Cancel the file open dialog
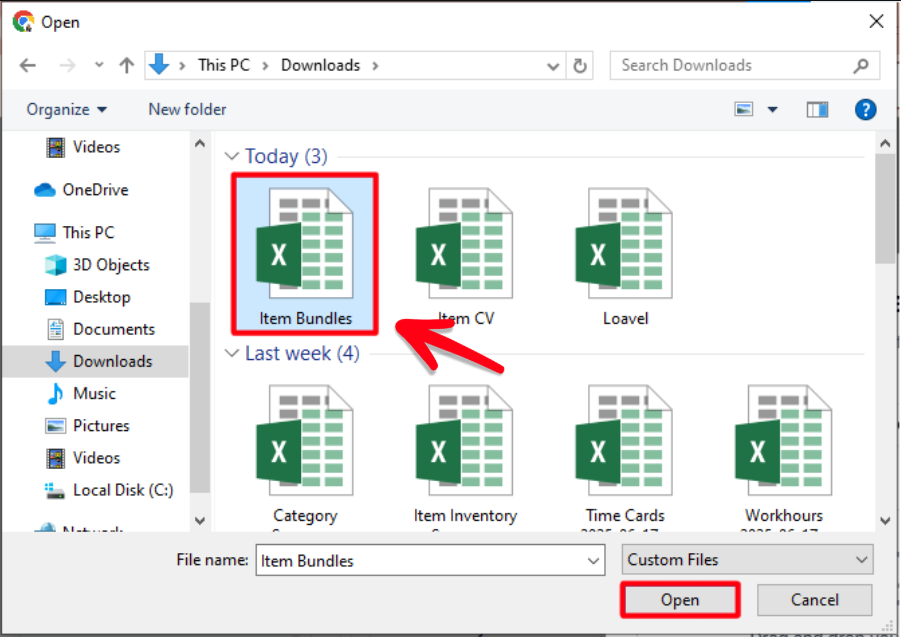The height and width of the screenshot is (637, 901). [814, 600]
